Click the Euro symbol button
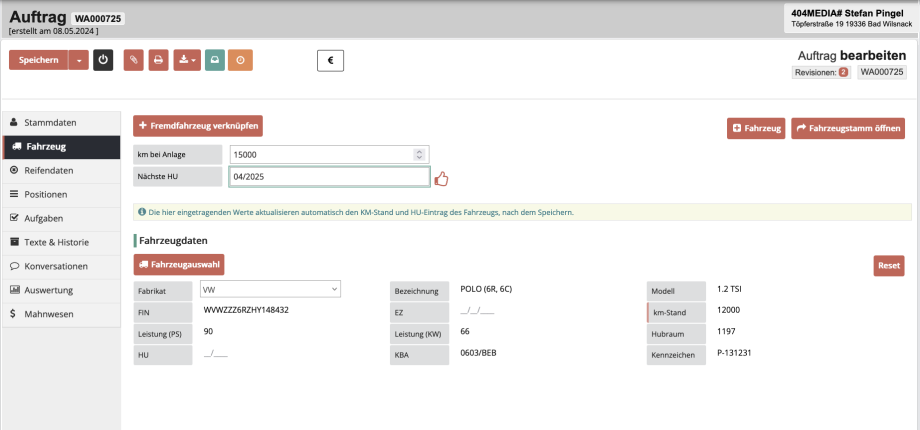This screenshot has width=920, height=430. click(x=331, y=60)
